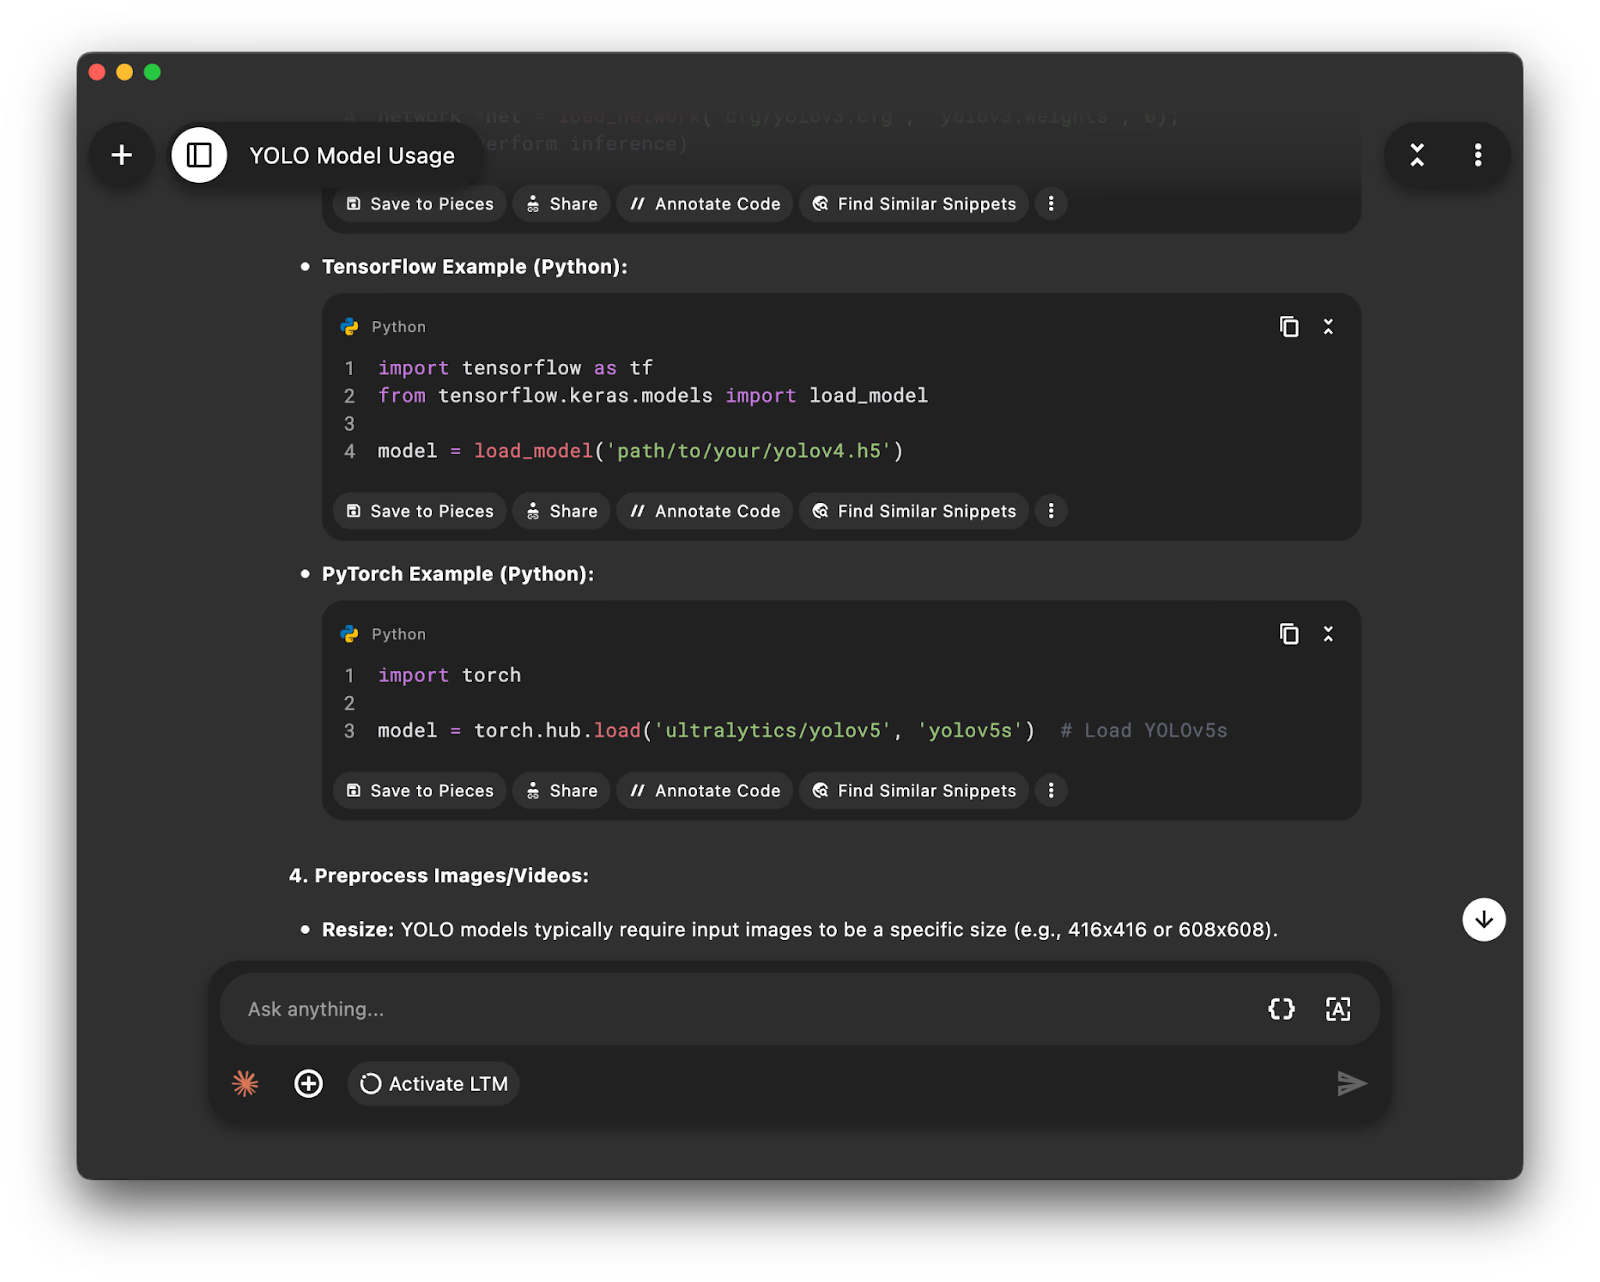
Task: Annotate Code on the topmost snippet
Action: pos(705,204)
